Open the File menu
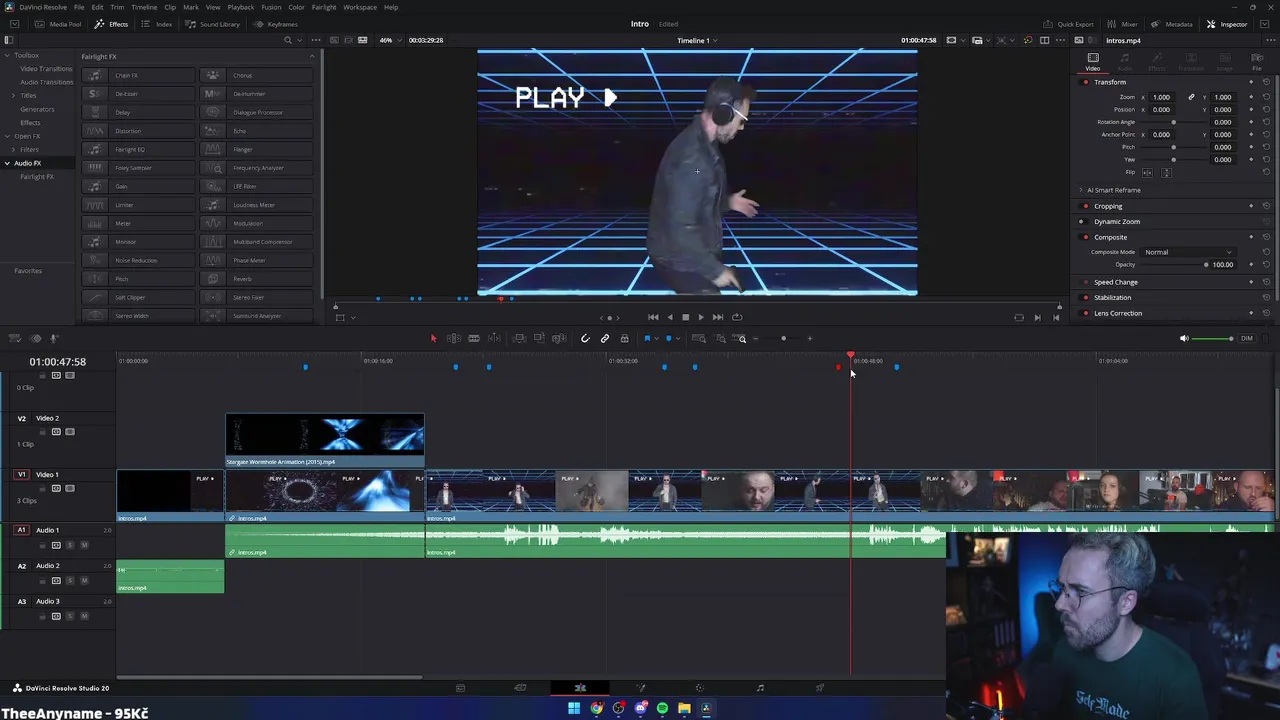Image resolution: width=1280 pixels, height=720 pixels. [x=78, y=7]
